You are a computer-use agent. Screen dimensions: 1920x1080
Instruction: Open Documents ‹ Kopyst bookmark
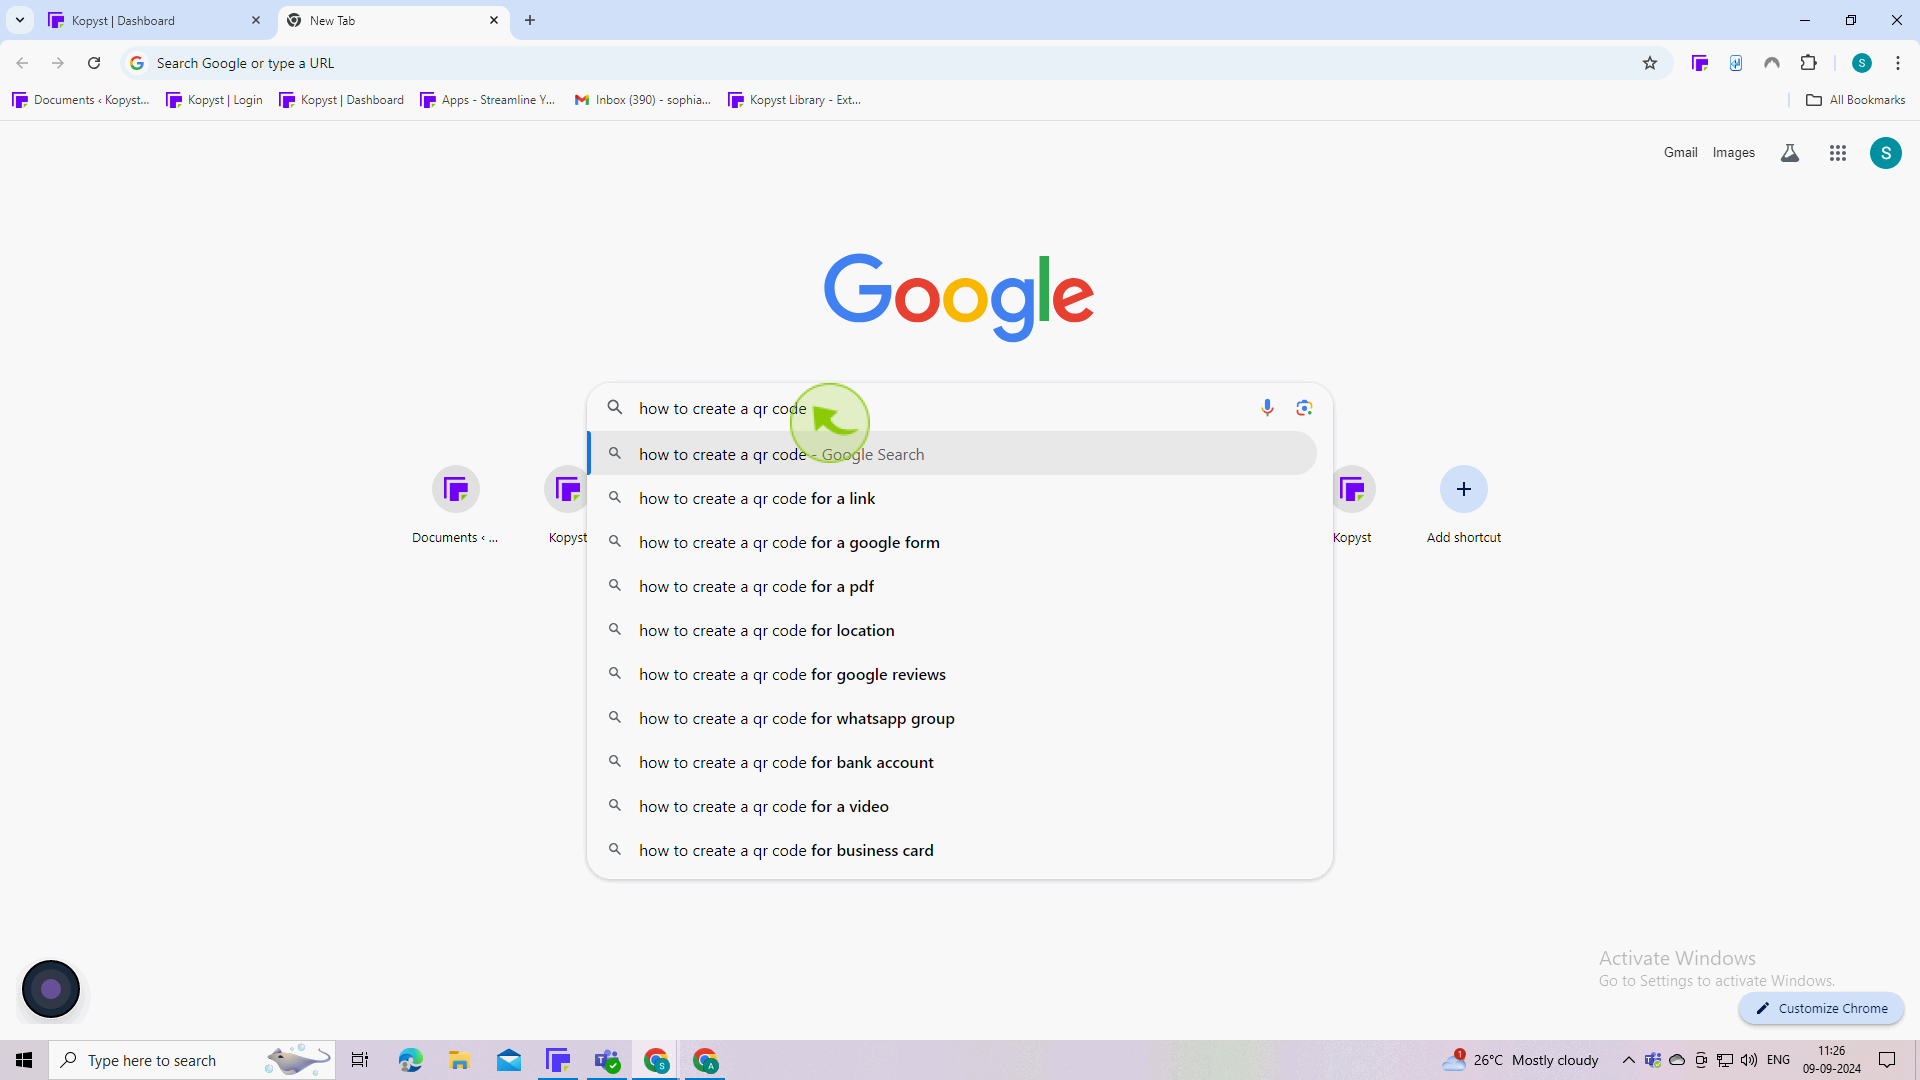[x=81, y=100]
